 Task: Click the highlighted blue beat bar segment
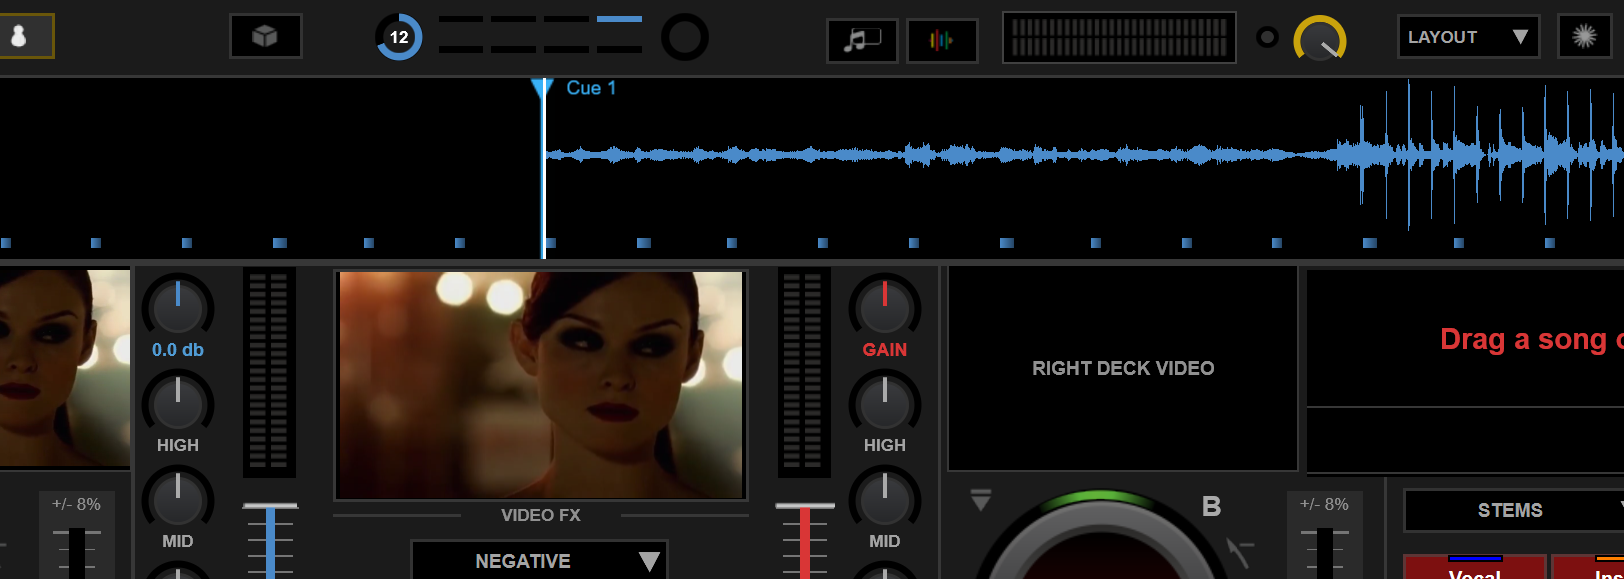619,19
